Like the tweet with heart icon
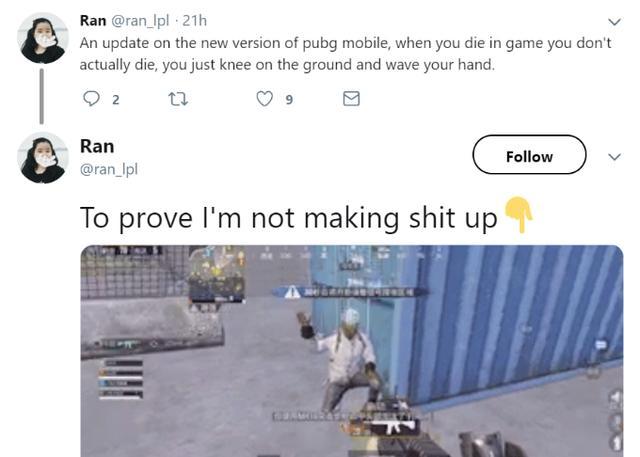The height and width of the screenshot is (457, 640). pos(264,99)
